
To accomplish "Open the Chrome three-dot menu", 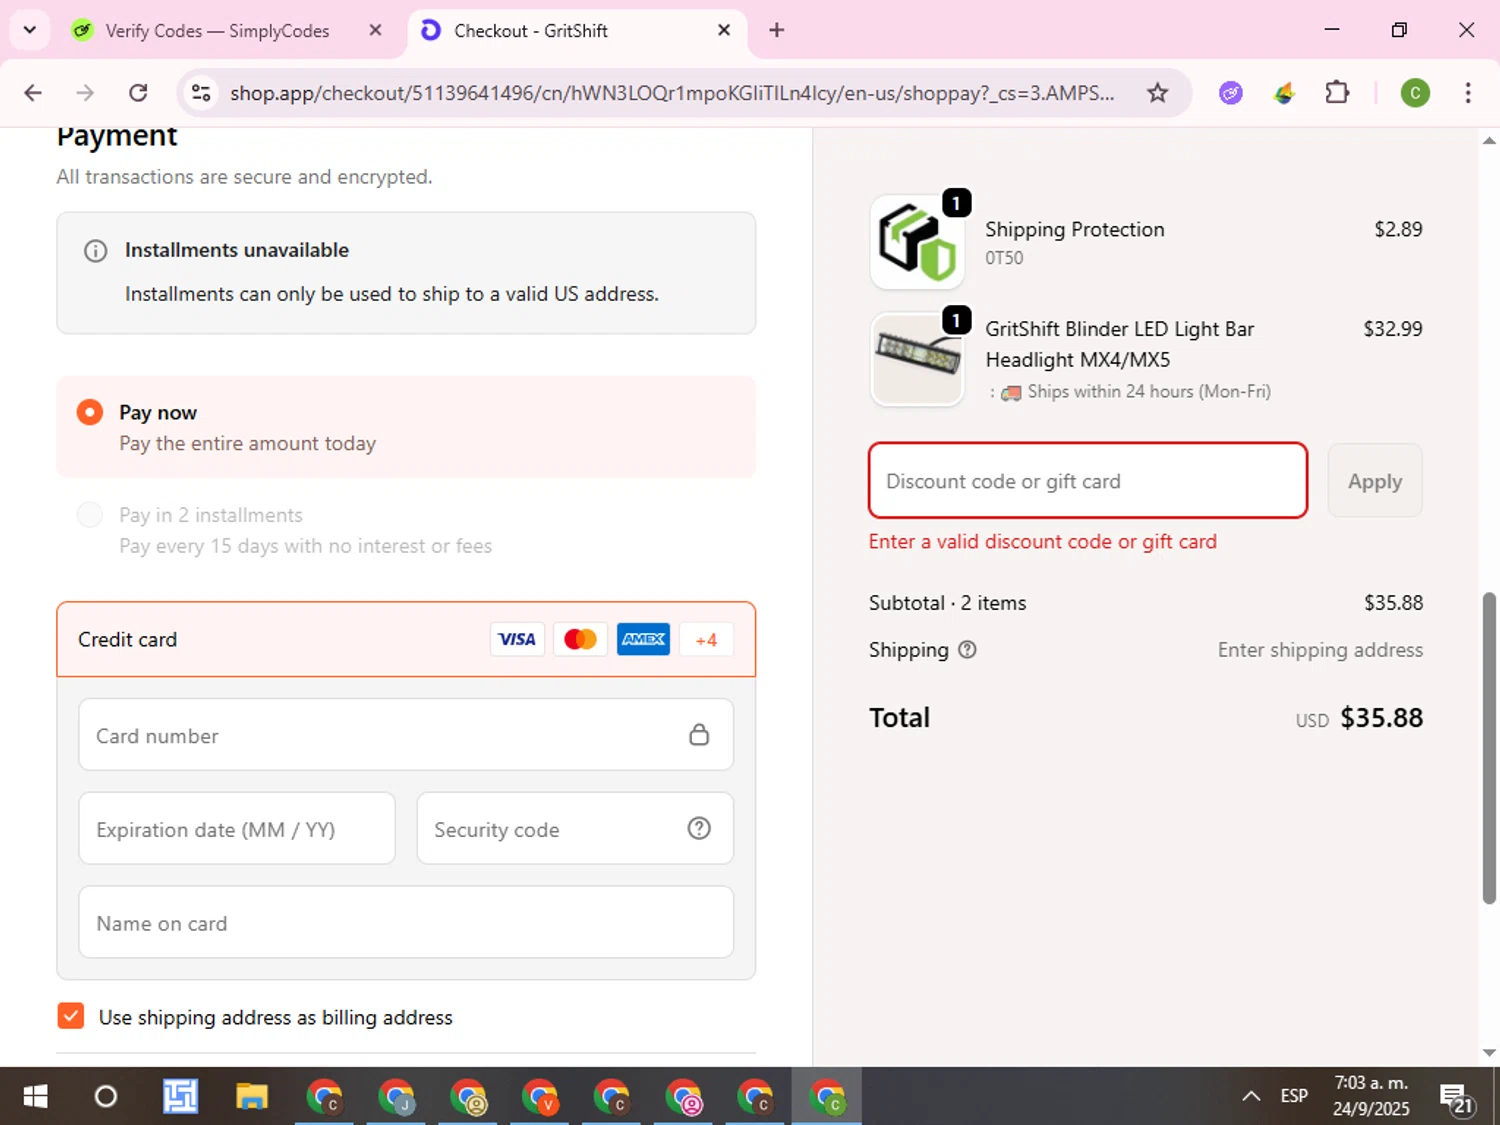I will (1468, 93).
